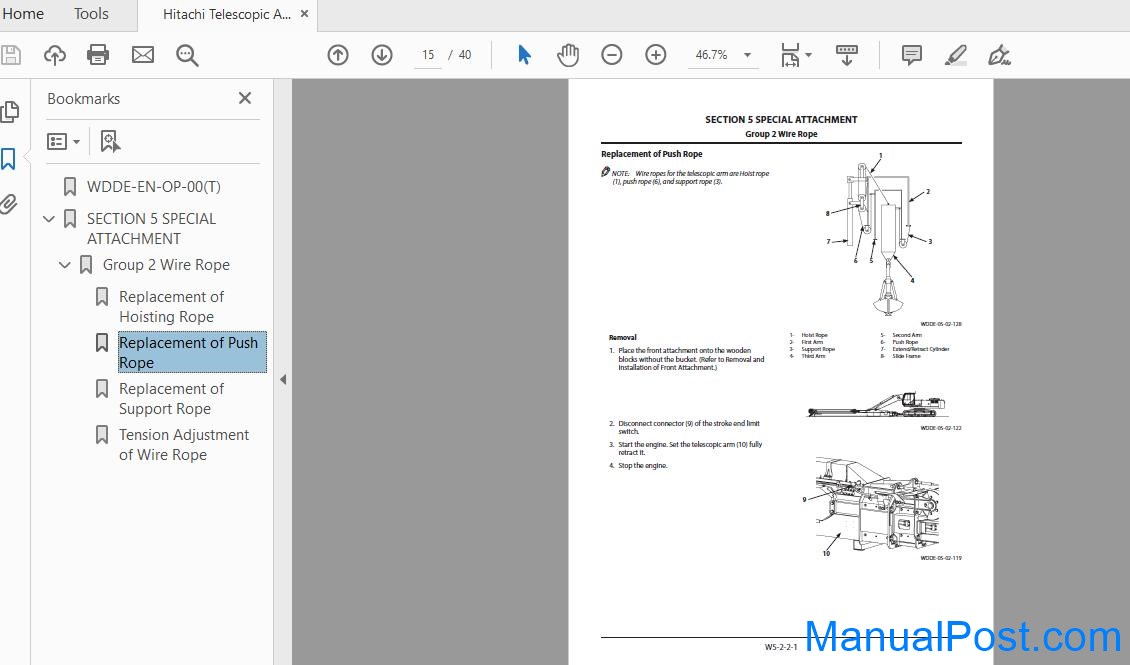
Task: Zoom in with plus button
Action: 656,55
